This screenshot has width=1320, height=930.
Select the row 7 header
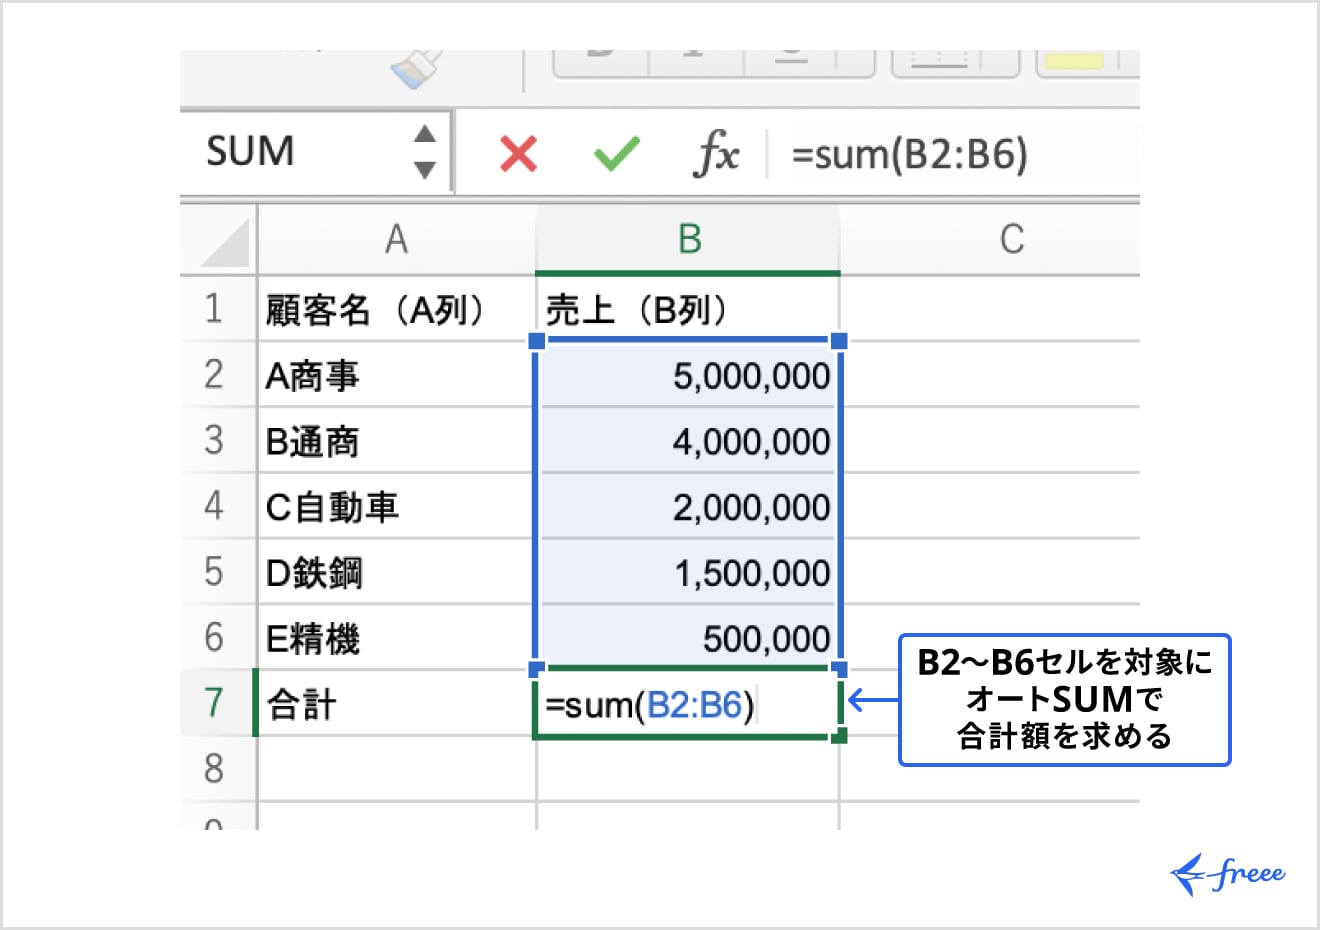216,703
